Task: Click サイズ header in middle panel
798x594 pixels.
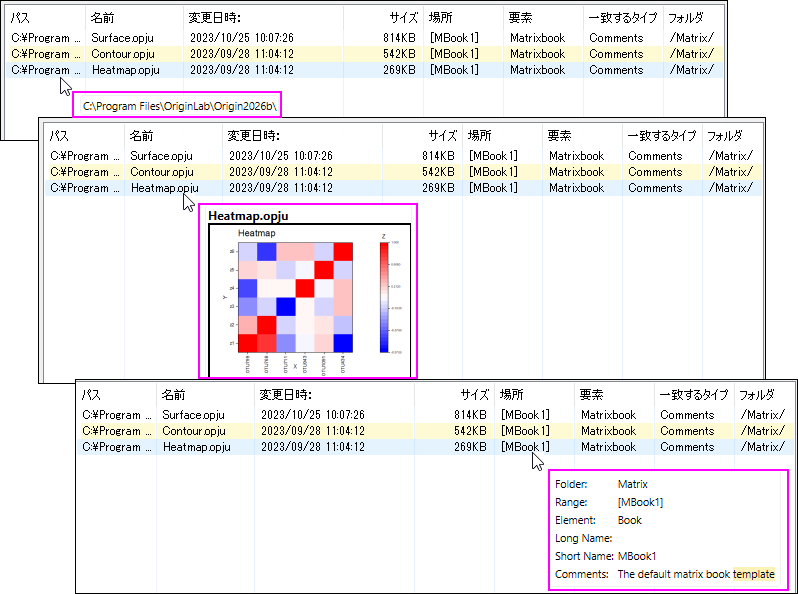Action: (x=442, y=136)
